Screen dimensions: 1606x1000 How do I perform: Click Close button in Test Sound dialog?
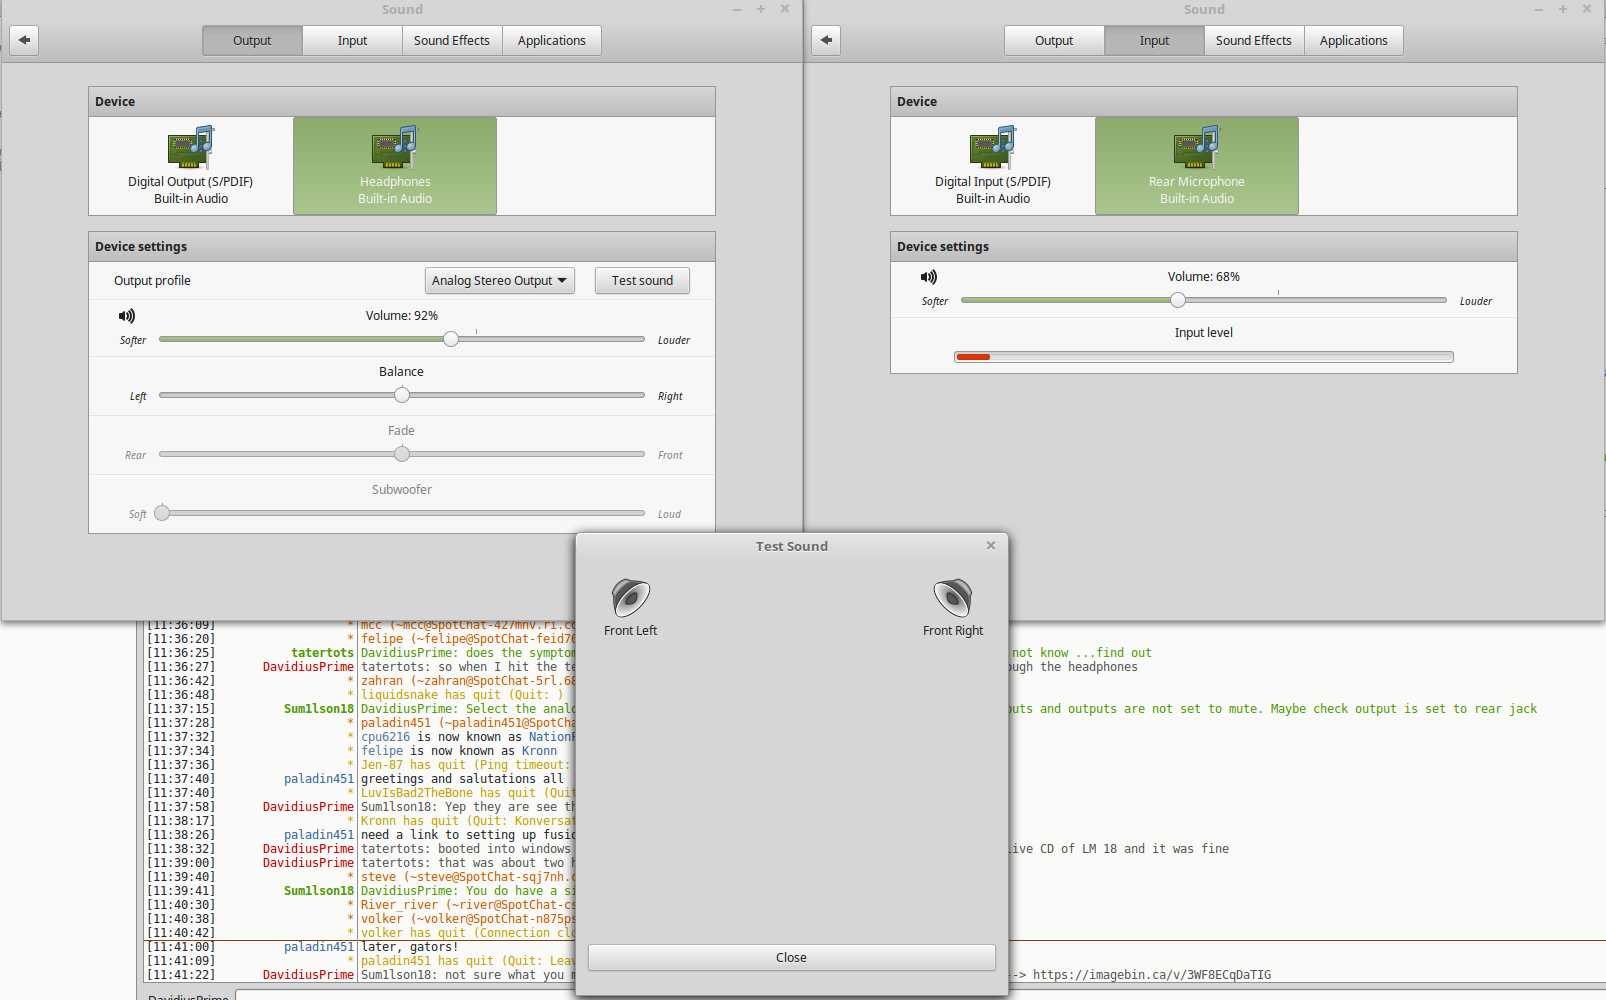[x=791, y=957]
